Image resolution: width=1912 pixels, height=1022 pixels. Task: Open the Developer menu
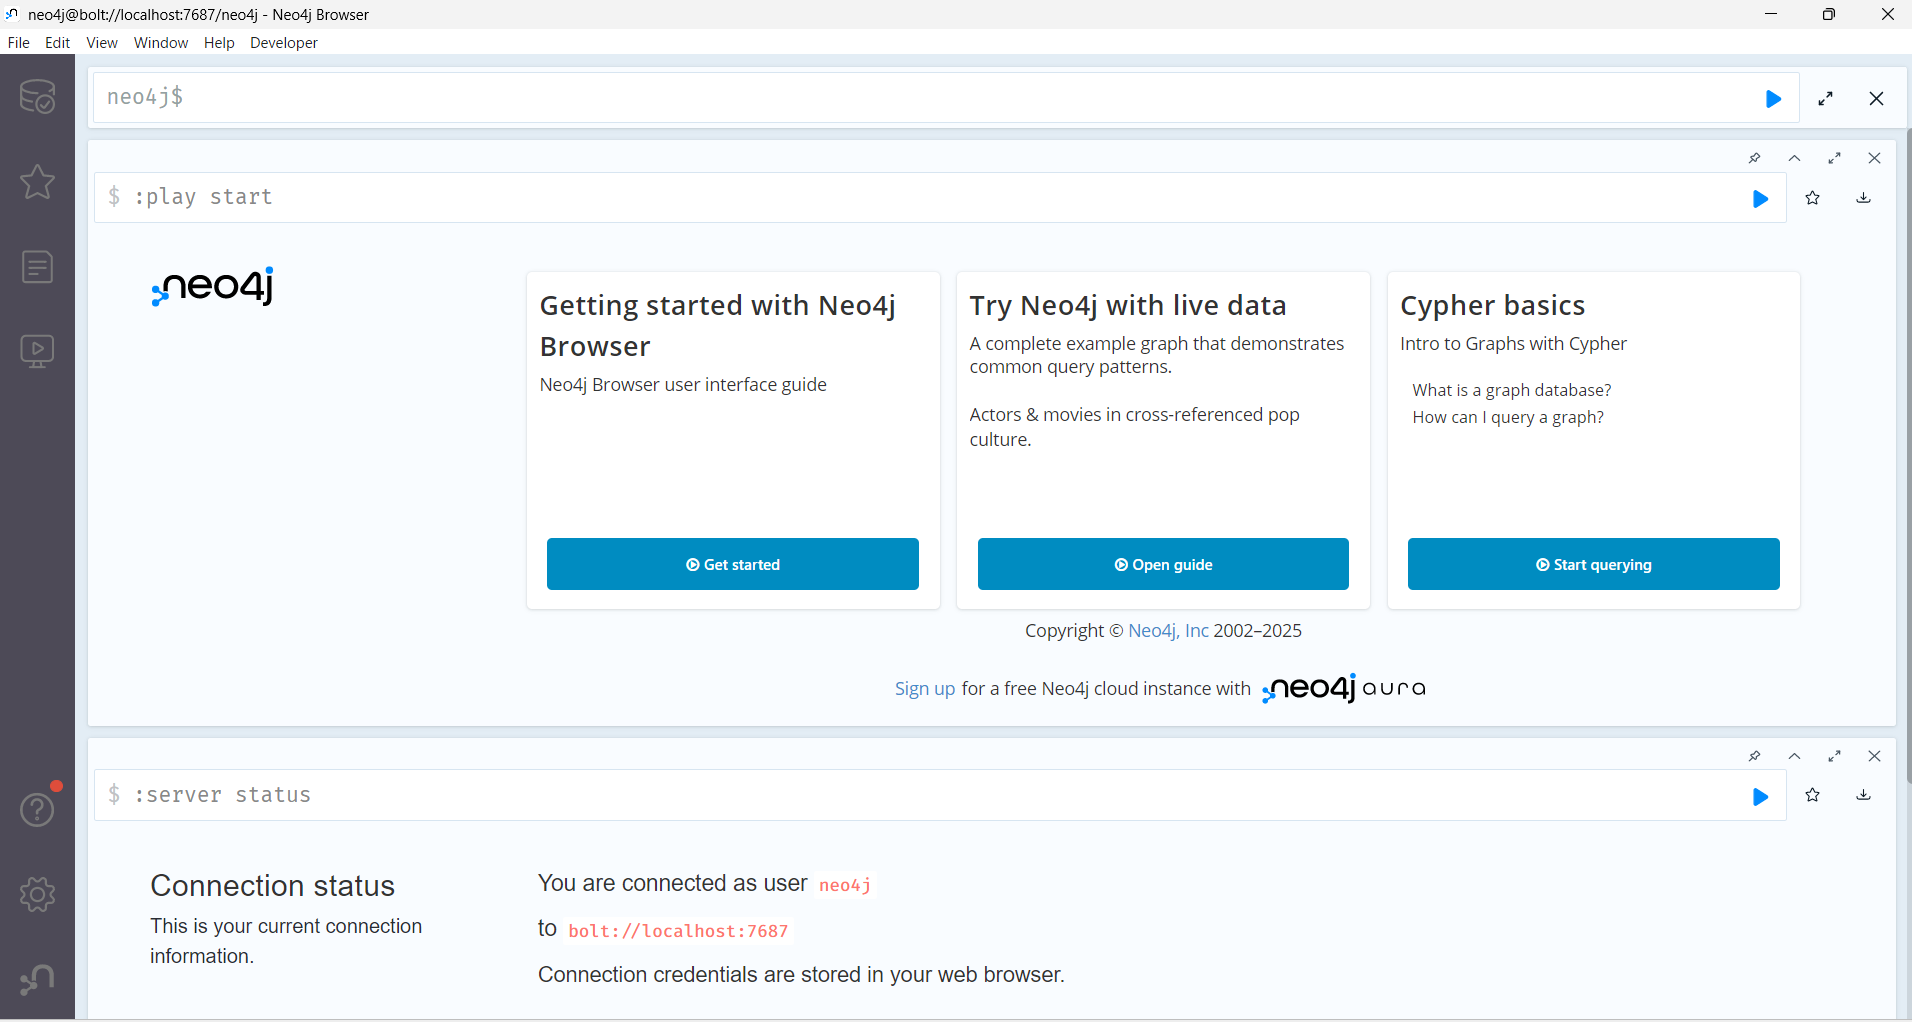pos(284,43)
